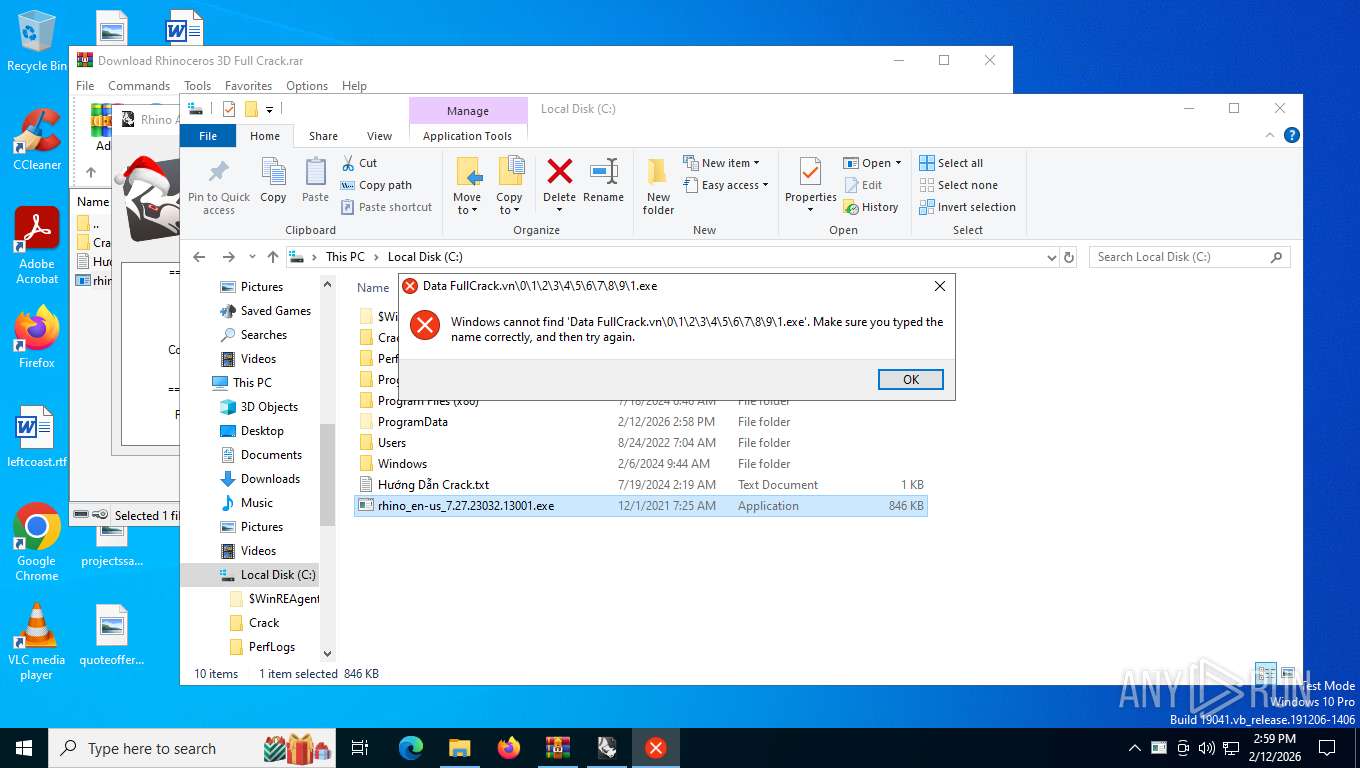Click the Refresh button beside address bar
The image size is (1360, 768).
click(x=1069, y=257)
